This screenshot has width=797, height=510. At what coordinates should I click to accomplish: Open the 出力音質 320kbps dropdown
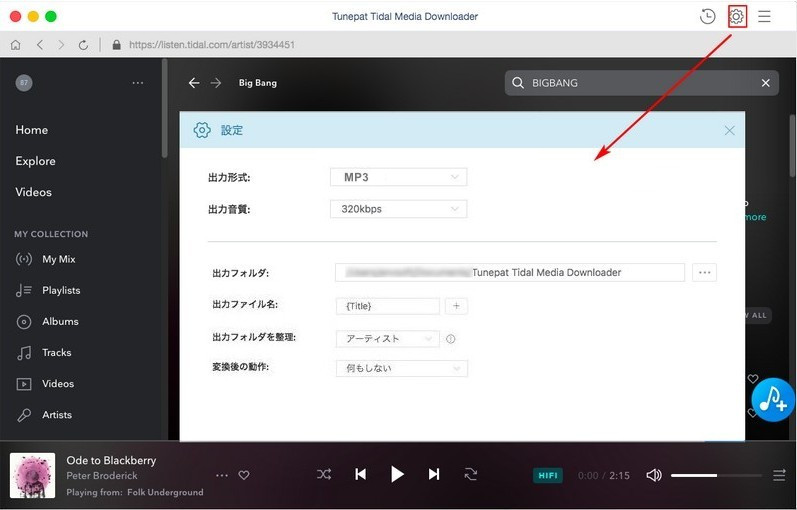click(398, 209)
